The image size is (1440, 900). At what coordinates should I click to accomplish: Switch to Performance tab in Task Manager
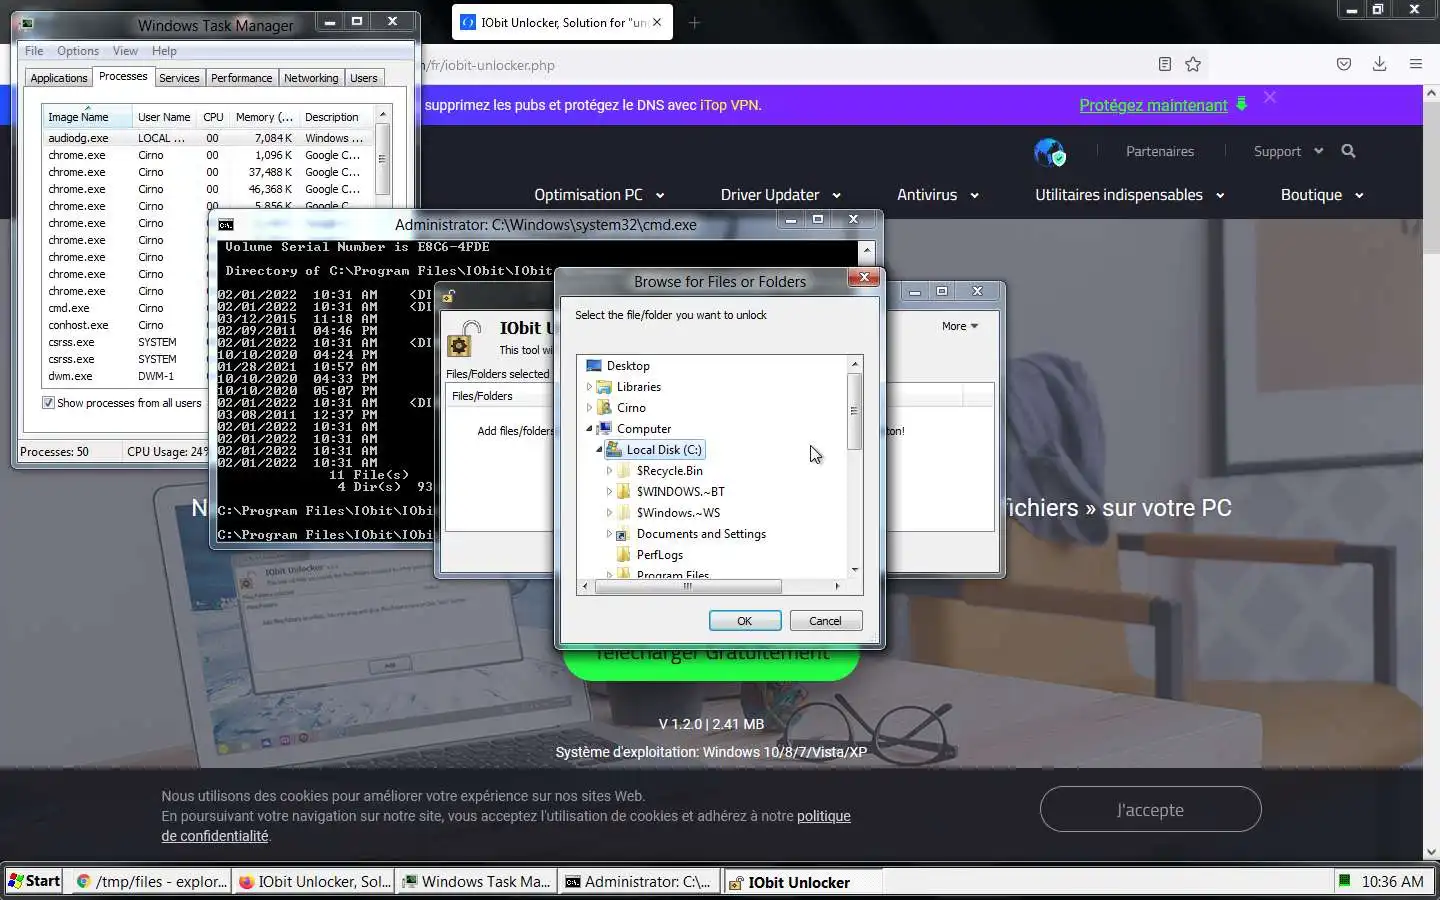tap(241, 78)
